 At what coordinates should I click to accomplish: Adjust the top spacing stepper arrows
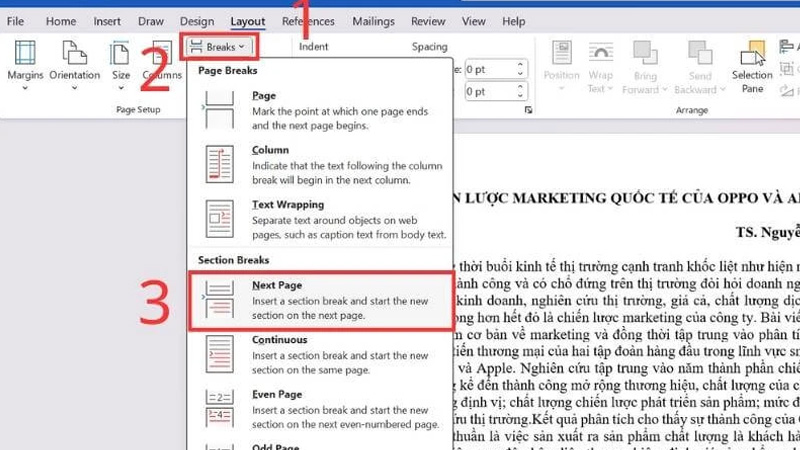pyautogui.click(x=520, y=69)
